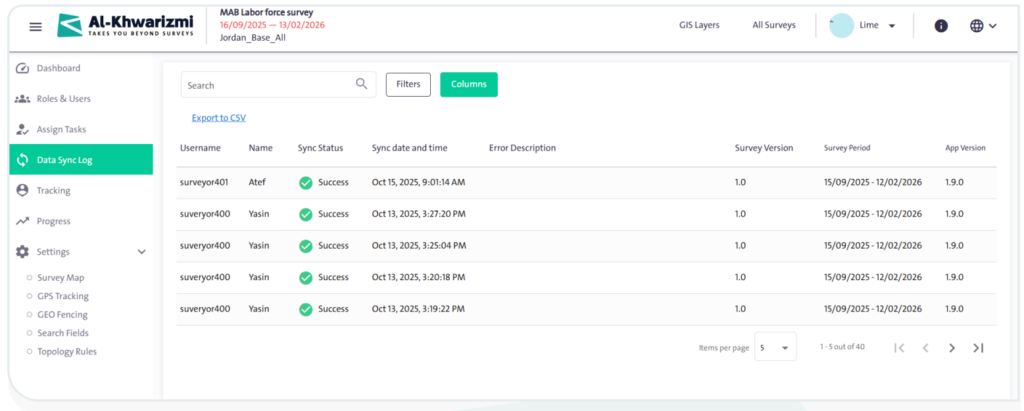Screen dimensions: 1024x411
Task: Select Survey Map under Settings
Action: tap(61, 277)
